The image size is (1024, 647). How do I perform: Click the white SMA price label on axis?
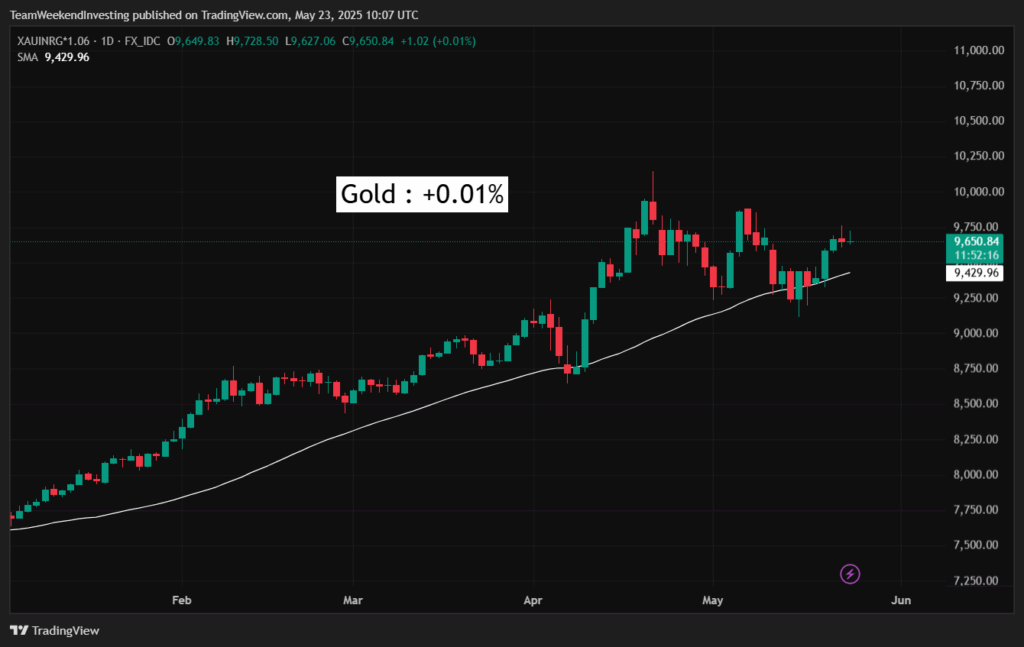(975, 273)
